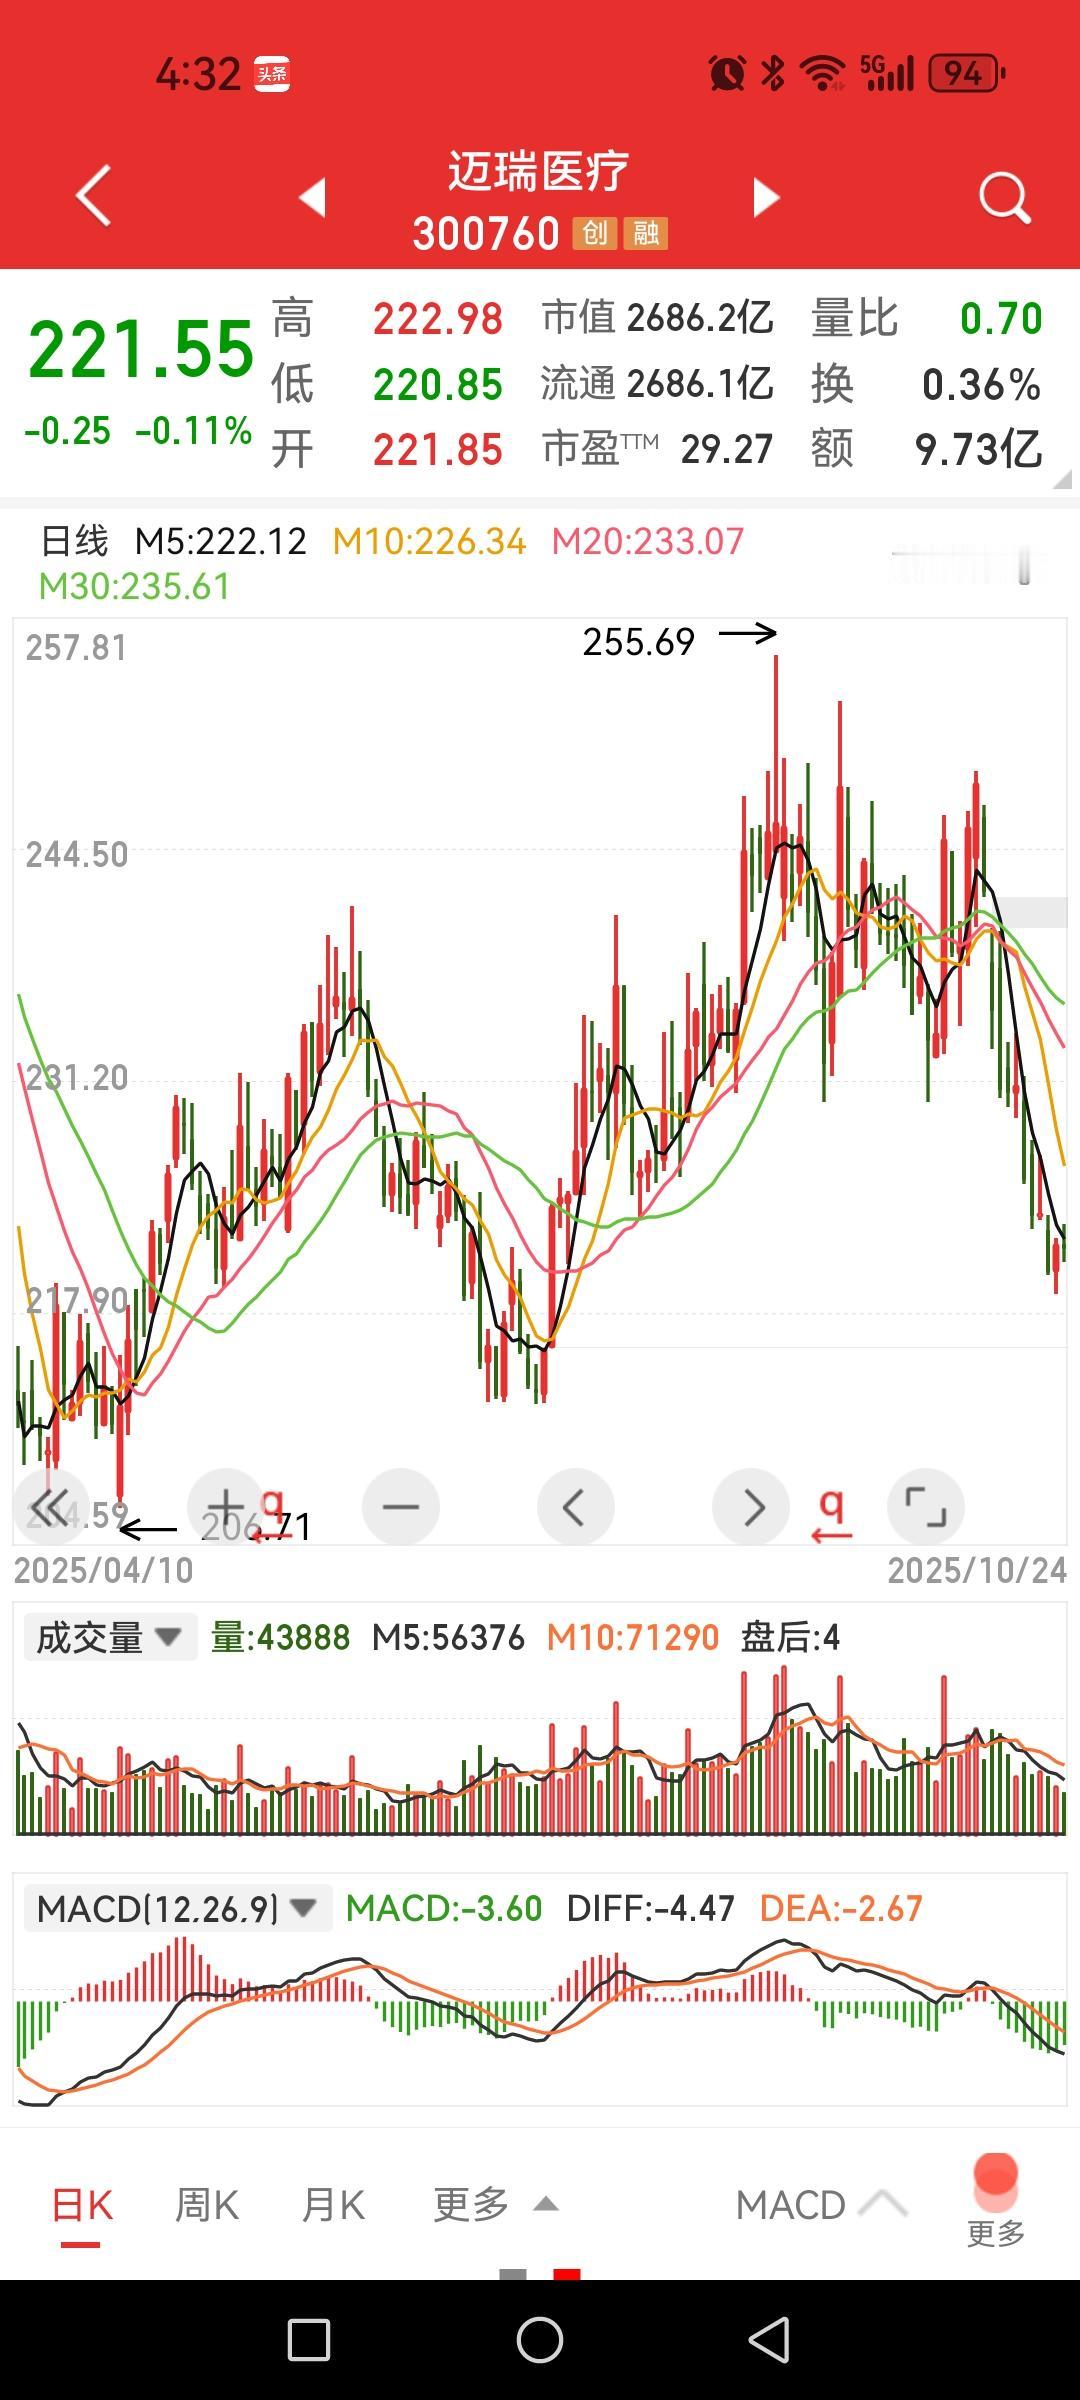Tap the Android home circle button
This screenshot has height=2400, width=1080.
540,2341
